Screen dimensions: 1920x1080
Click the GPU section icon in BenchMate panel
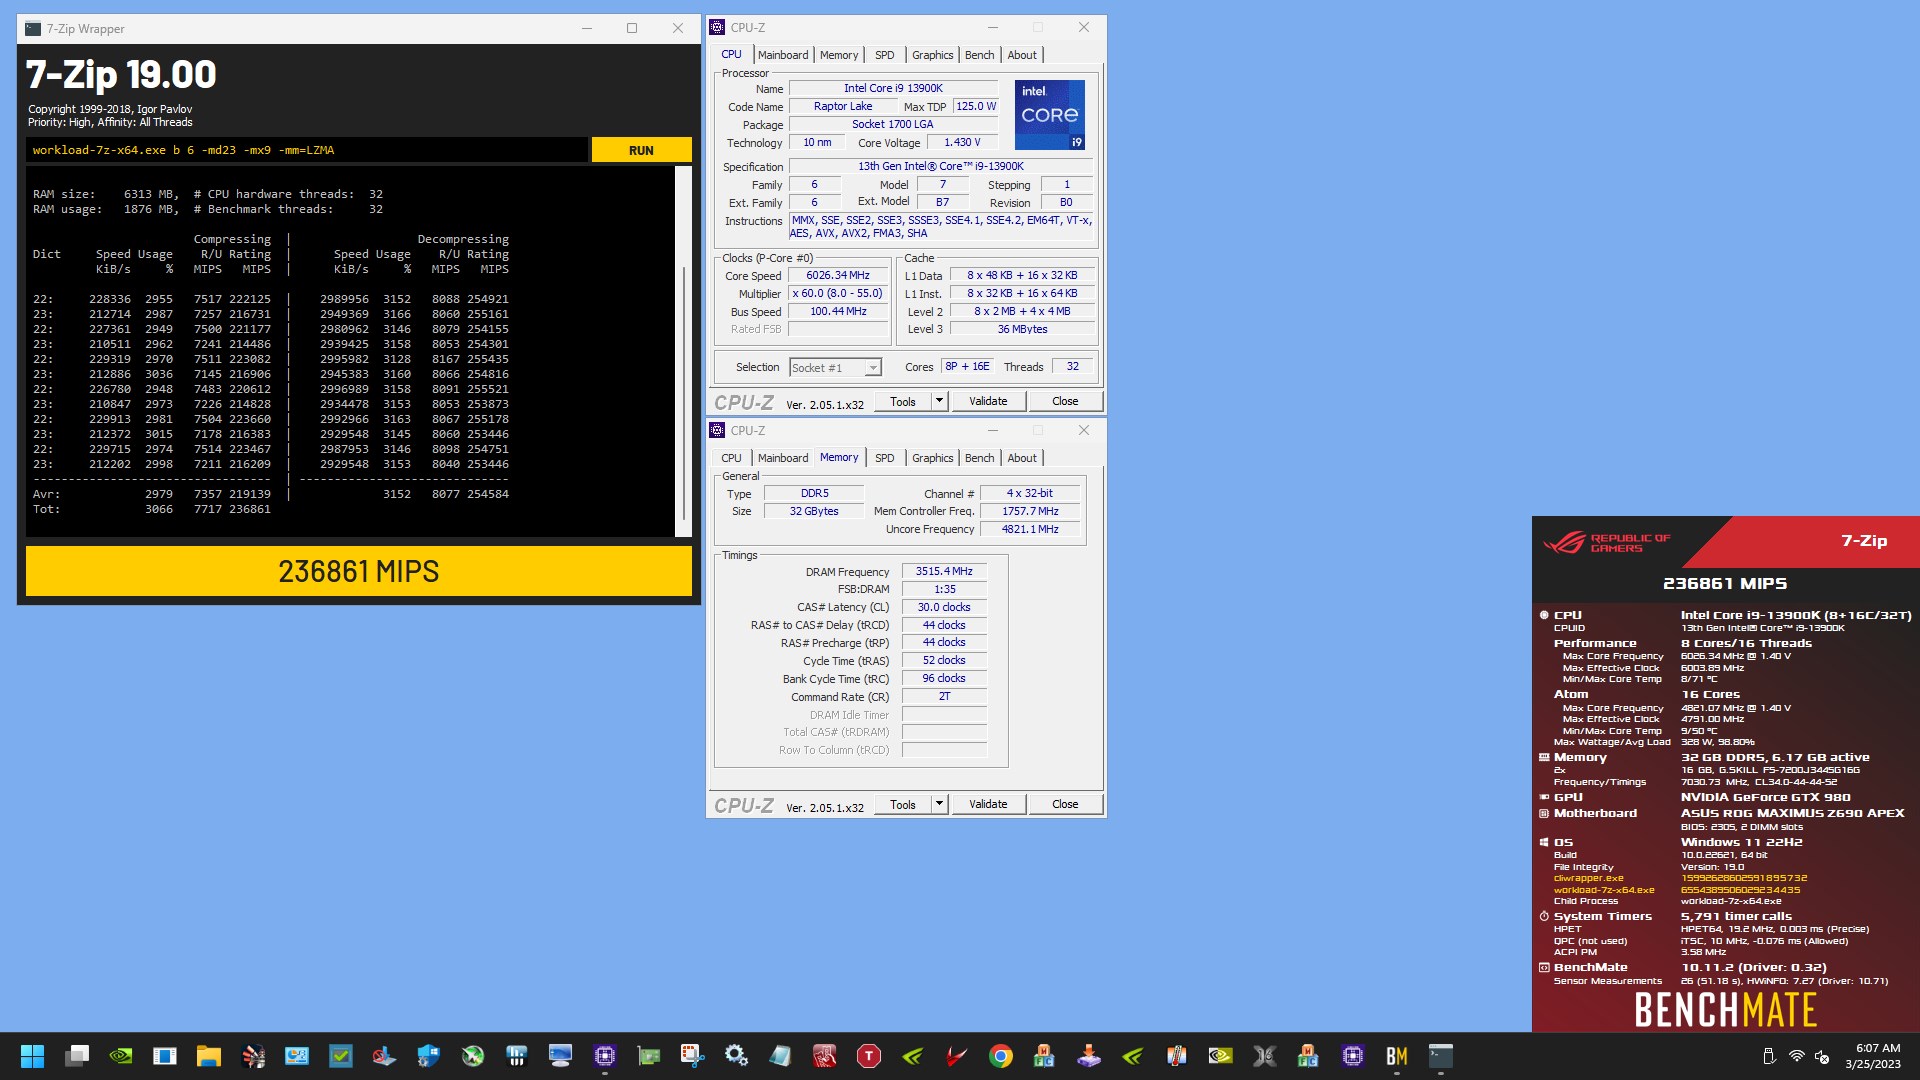[1544, 797]
